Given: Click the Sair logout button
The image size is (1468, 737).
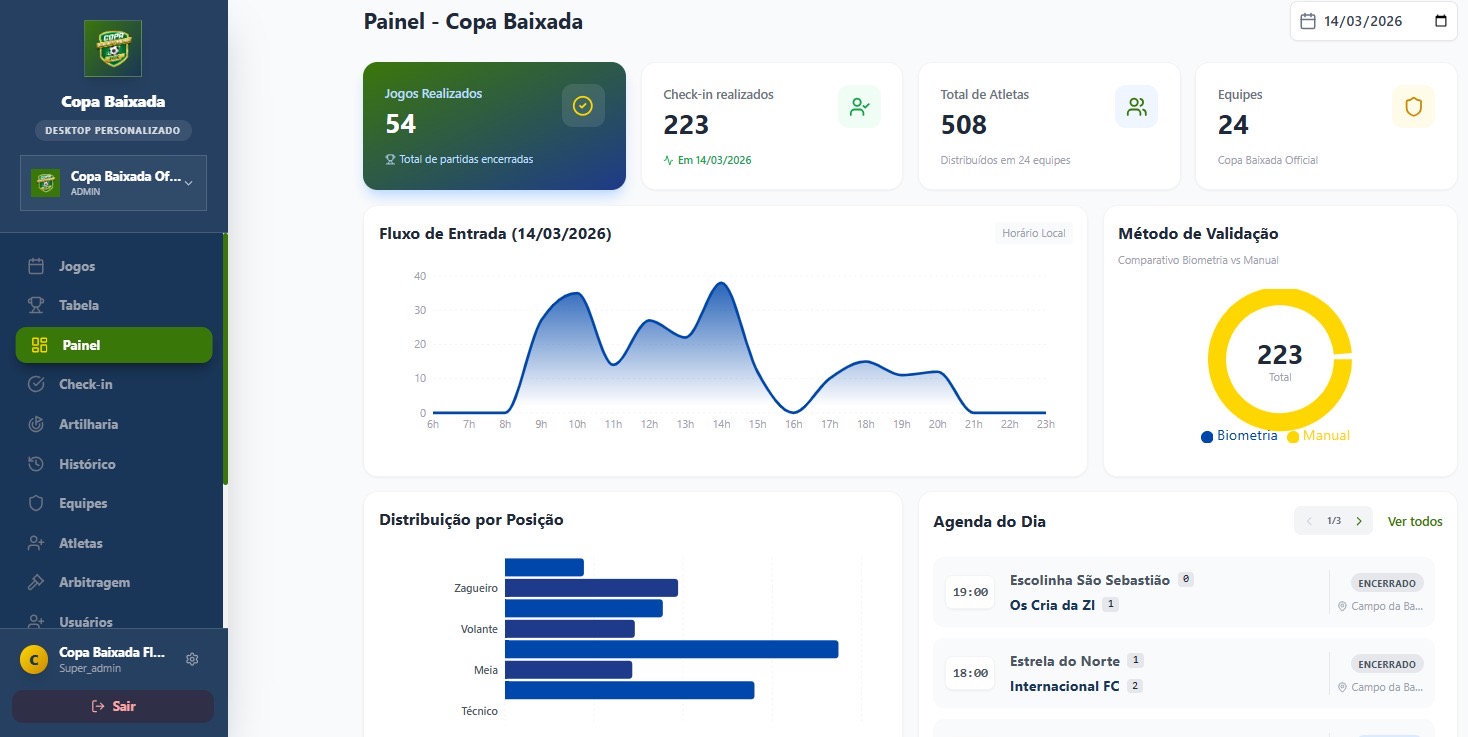Looking at the screenshot, I should click(113, 706).
